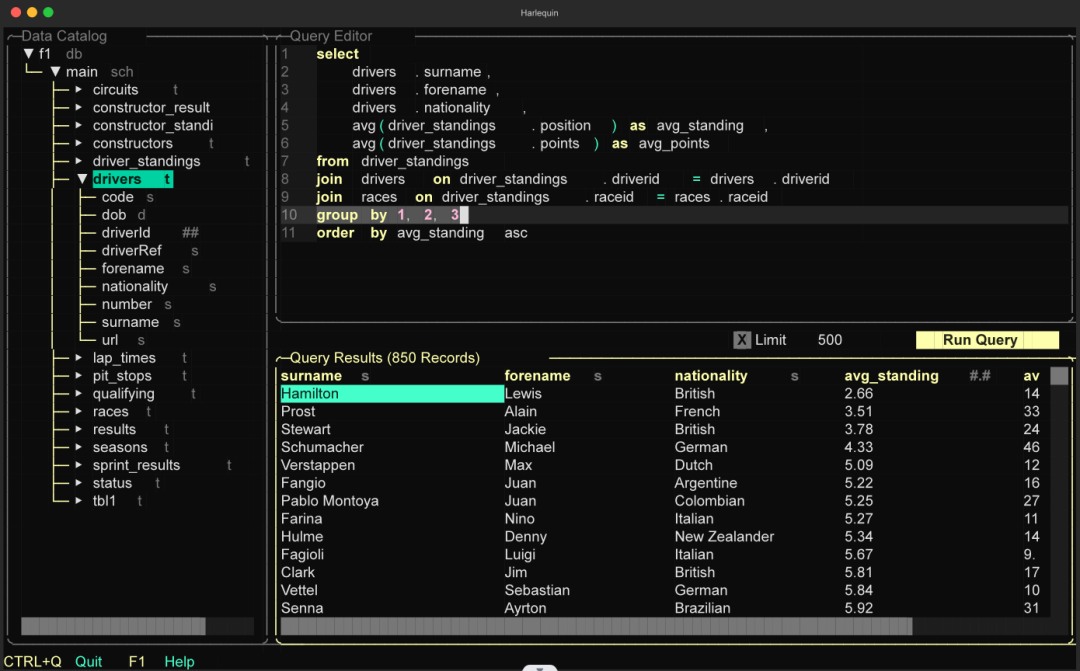Screen dimensions: 1080x671
Task: Click the results vertical scrollbar thumb
Action: 1059,375
